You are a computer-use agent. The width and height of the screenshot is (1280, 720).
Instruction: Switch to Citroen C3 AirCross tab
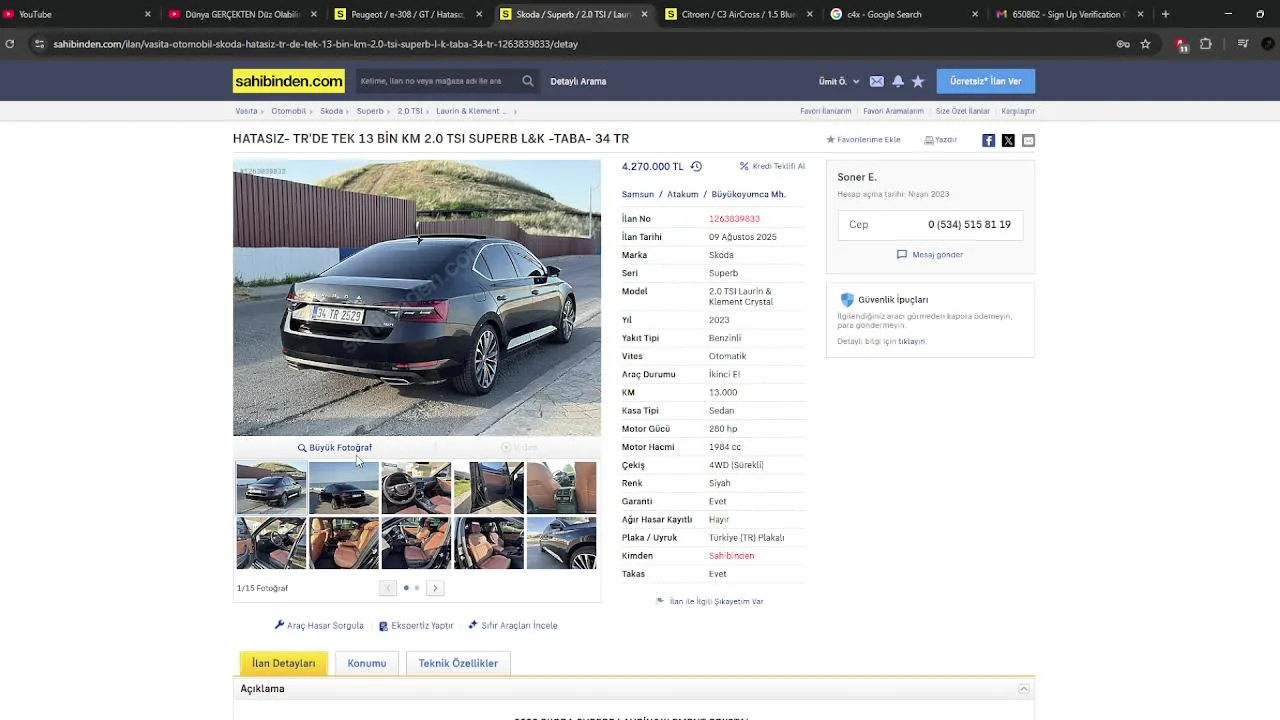(738, 14)
